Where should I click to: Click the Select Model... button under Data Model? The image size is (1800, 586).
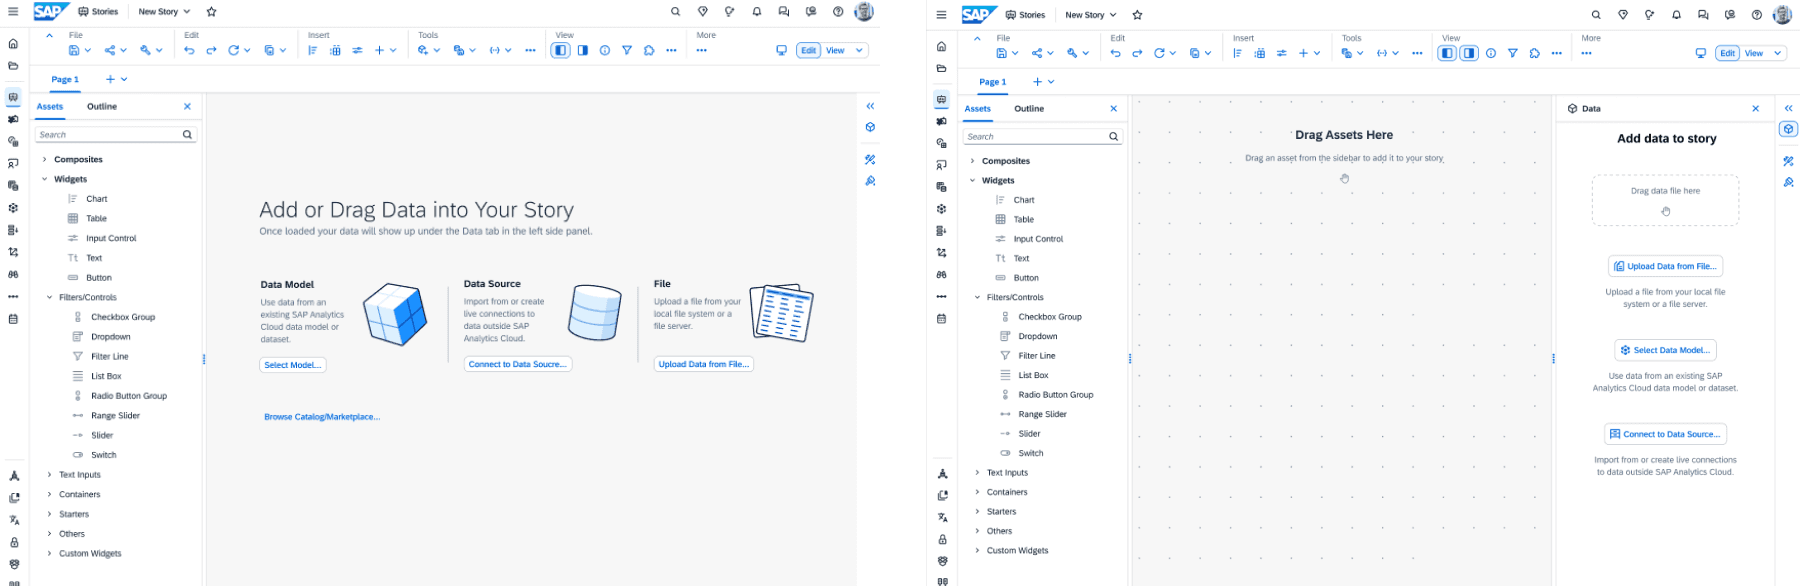click(292, 365)
